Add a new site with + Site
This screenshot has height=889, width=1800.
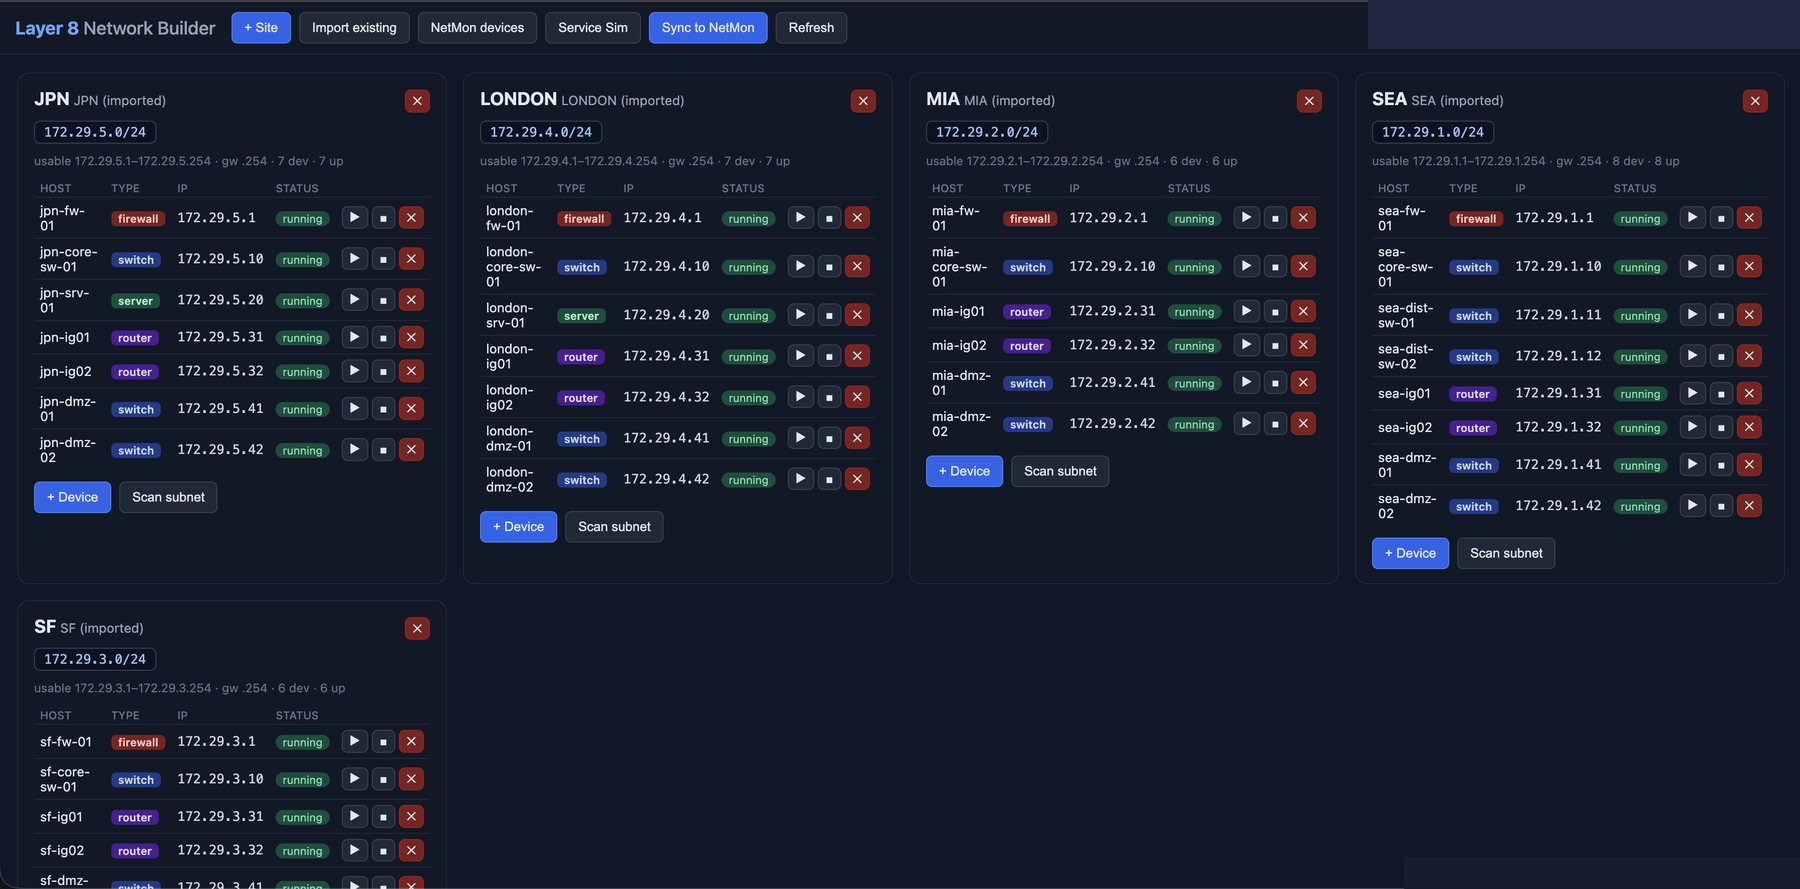point(261,28)
